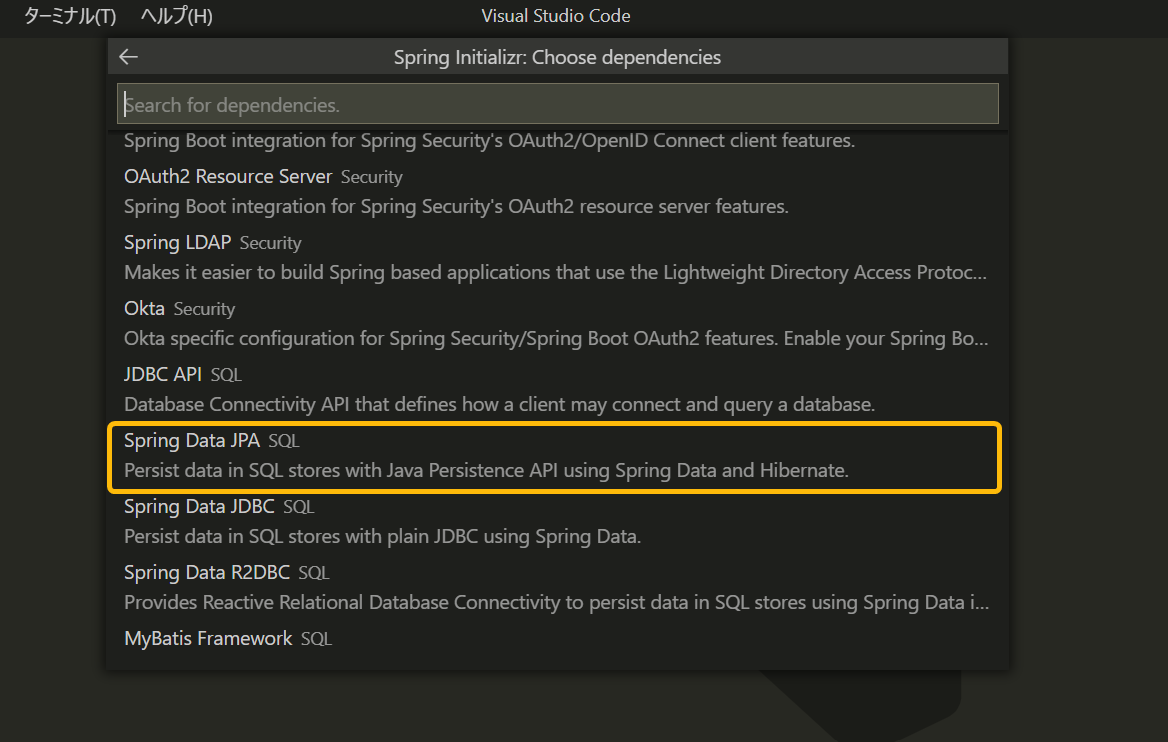
Task: Select the OAuth2 Resource Server dependency
Action: tap(228, 177)
